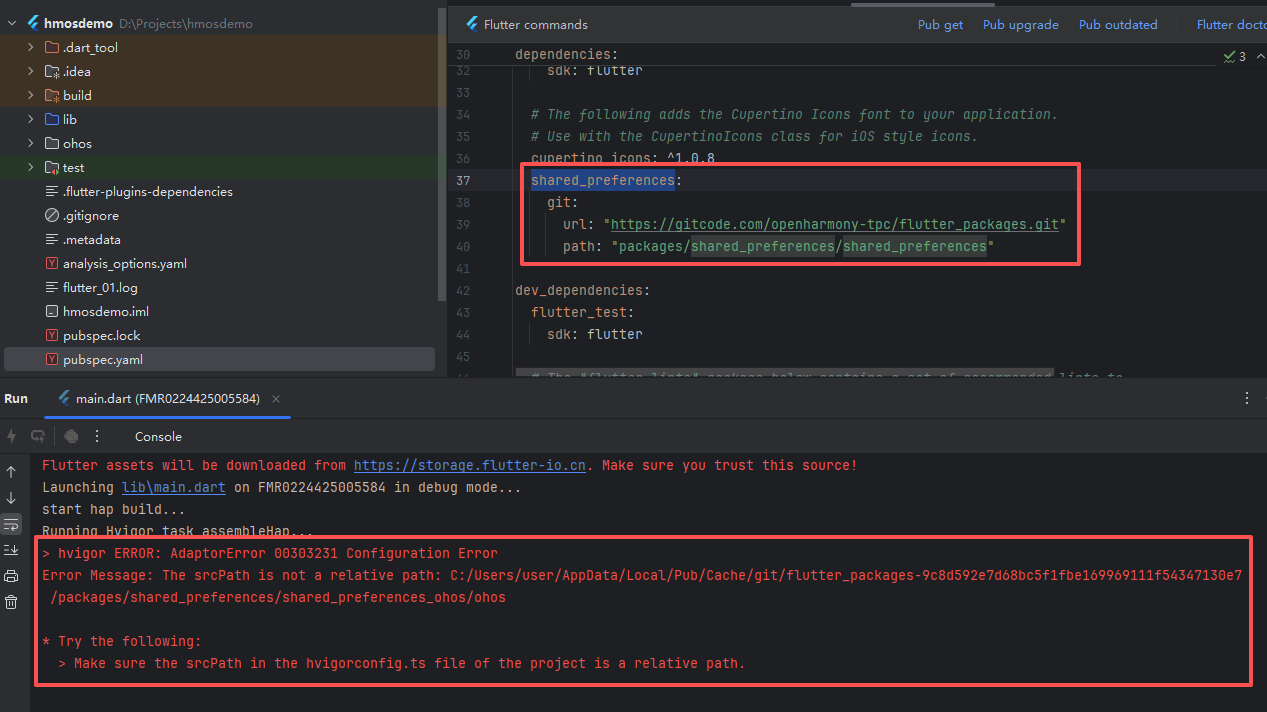Select the .gitignore file name
This screenshot has height=712, width=1267.
(x=91, y=215)
